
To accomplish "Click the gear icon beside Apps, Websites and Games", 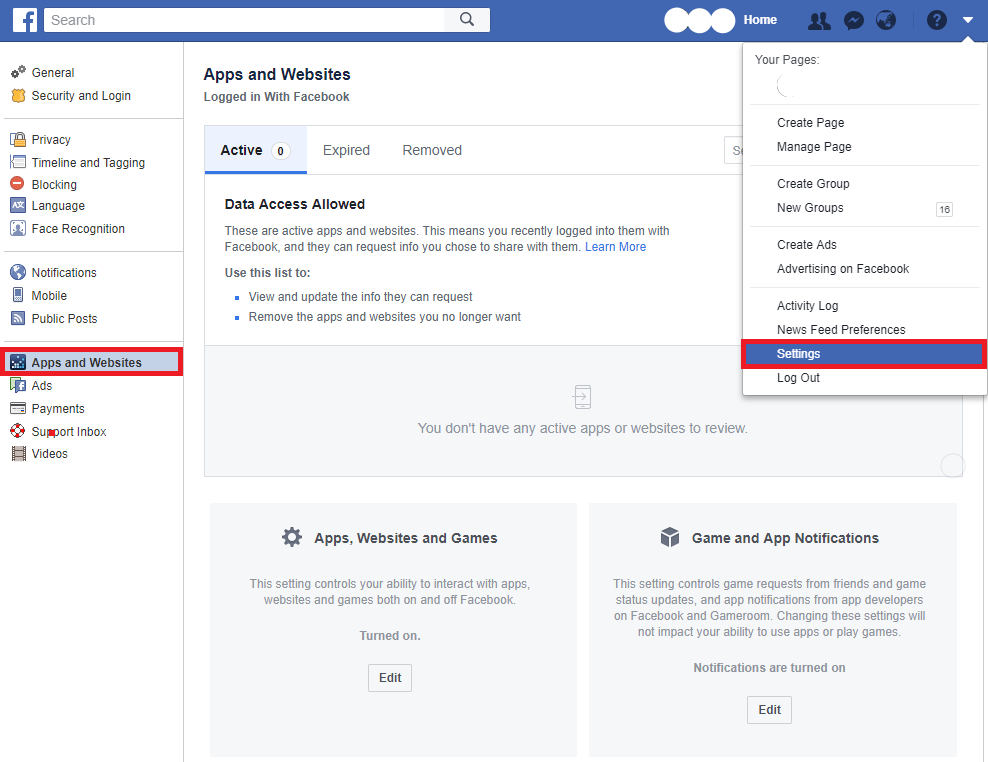I will pyautogui.click(x=292, y=538).
